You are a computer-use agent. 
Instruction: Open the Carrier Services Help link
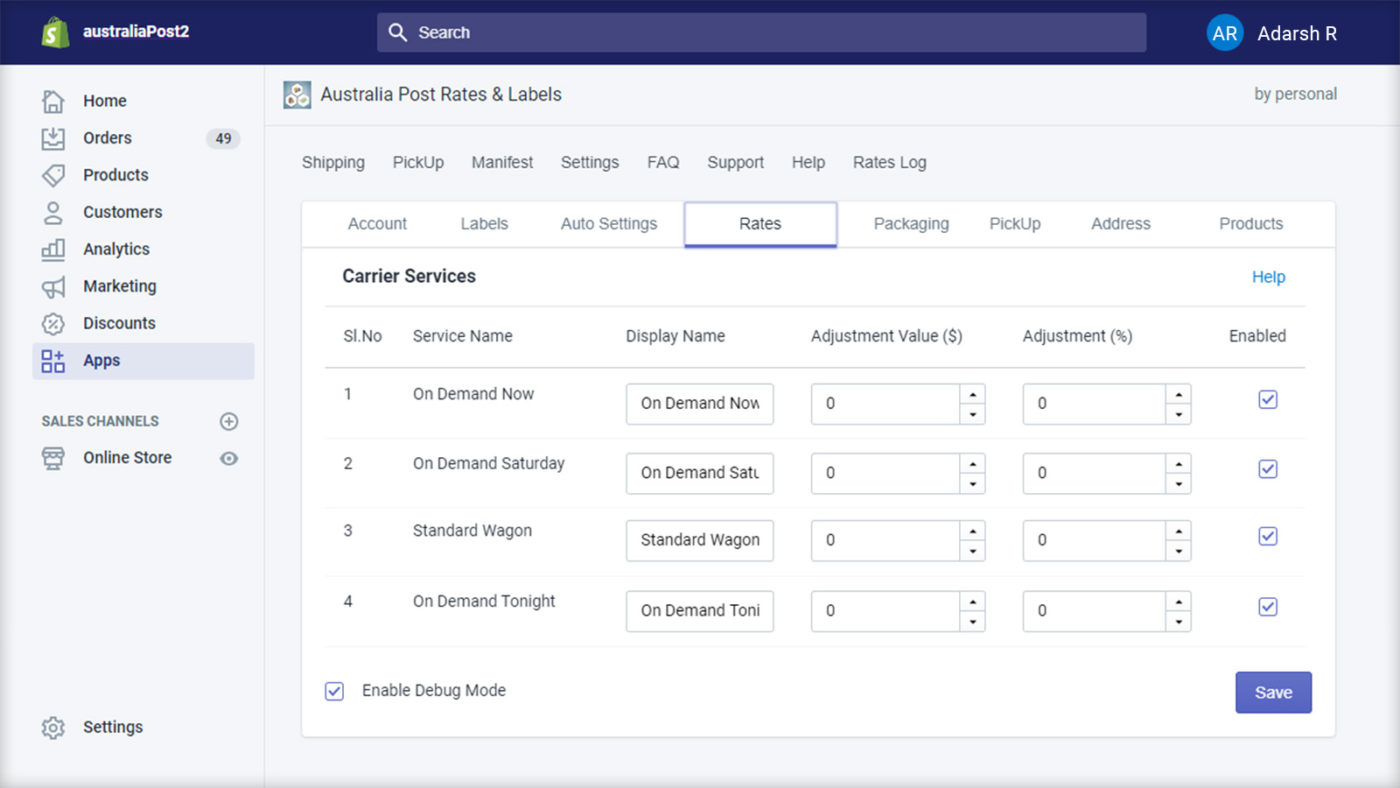tap(1268, 277)
